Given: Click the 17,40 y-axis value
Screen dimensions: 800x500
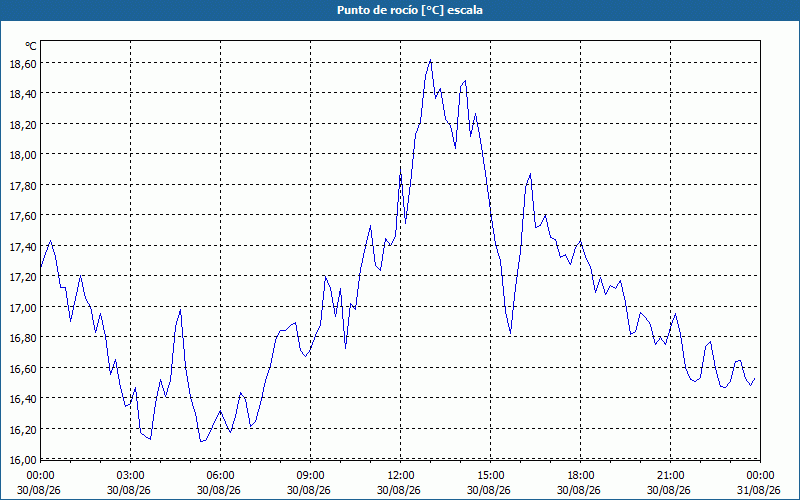Looking at the screenshot, I should [23, 246].
